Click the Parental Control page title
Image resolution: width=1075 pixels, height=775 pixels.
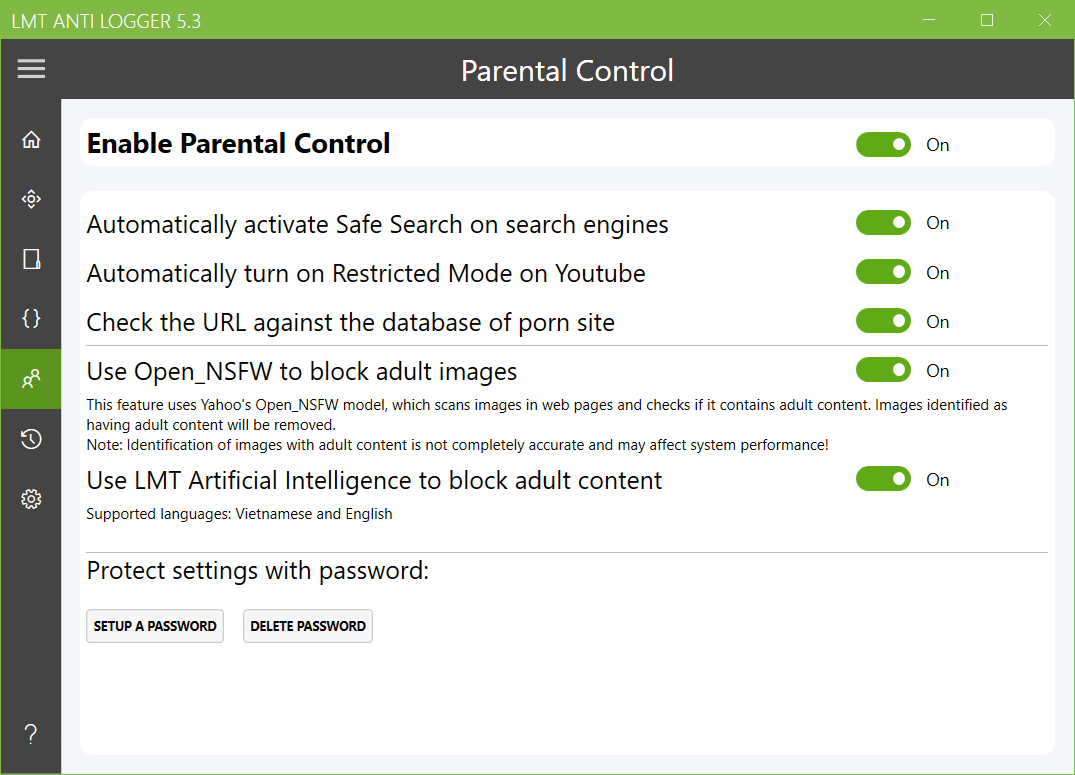point(567,71)
